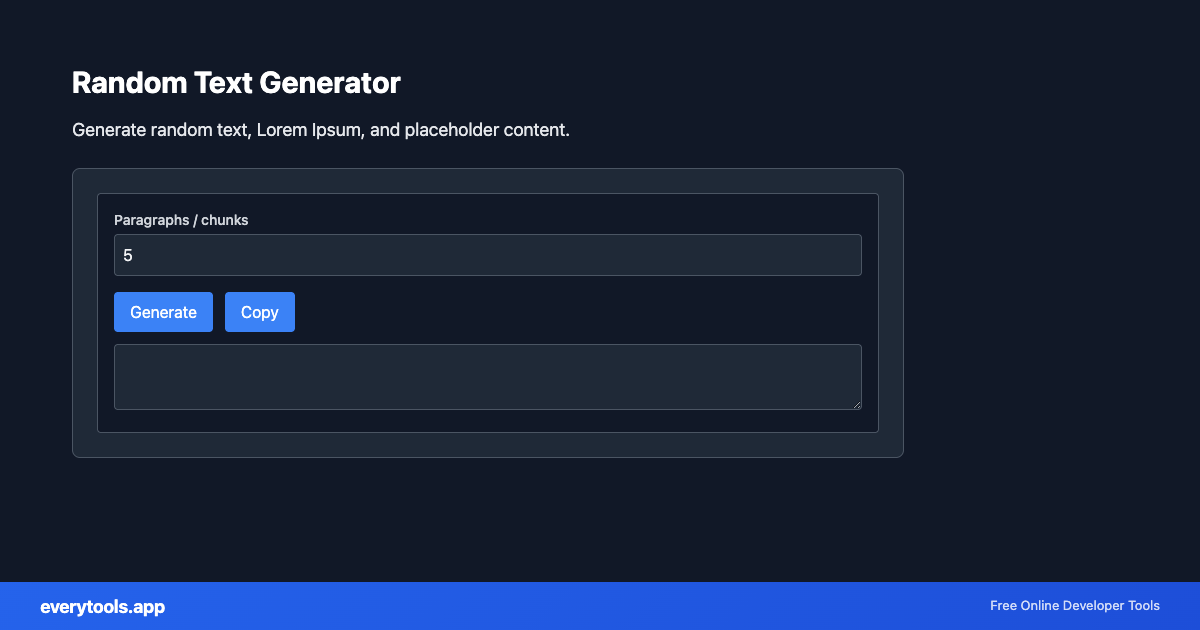Viewport: 1200px width, 630px height.
Task: Click the blue footer bar
Action: click(x=600, y=606)
